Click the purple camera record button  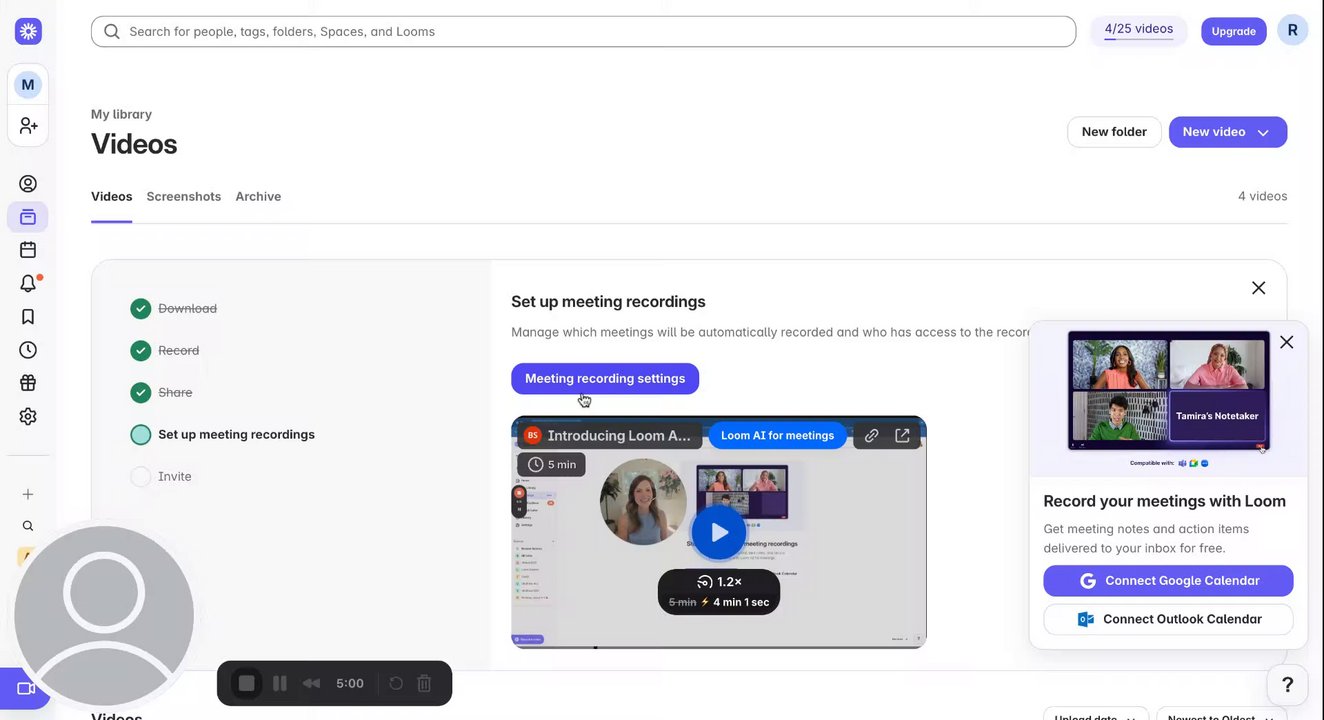(24, 689)
